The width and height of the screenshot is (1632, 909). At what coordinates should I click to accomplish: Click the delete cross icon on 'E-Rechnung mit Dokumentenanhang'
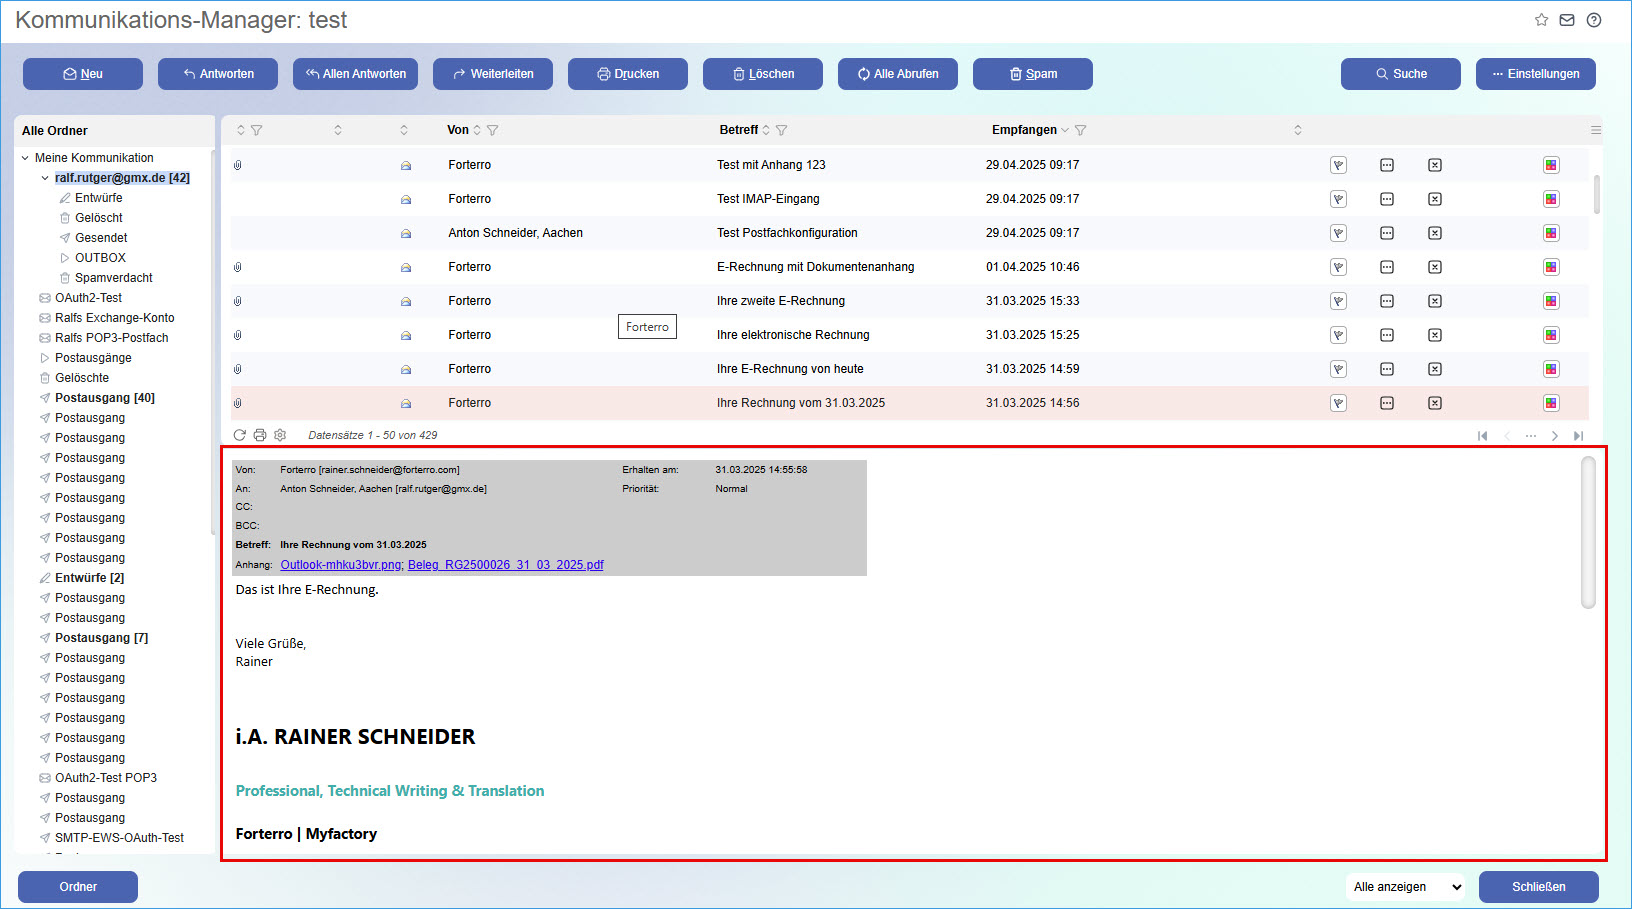(x=1434, y=267)
